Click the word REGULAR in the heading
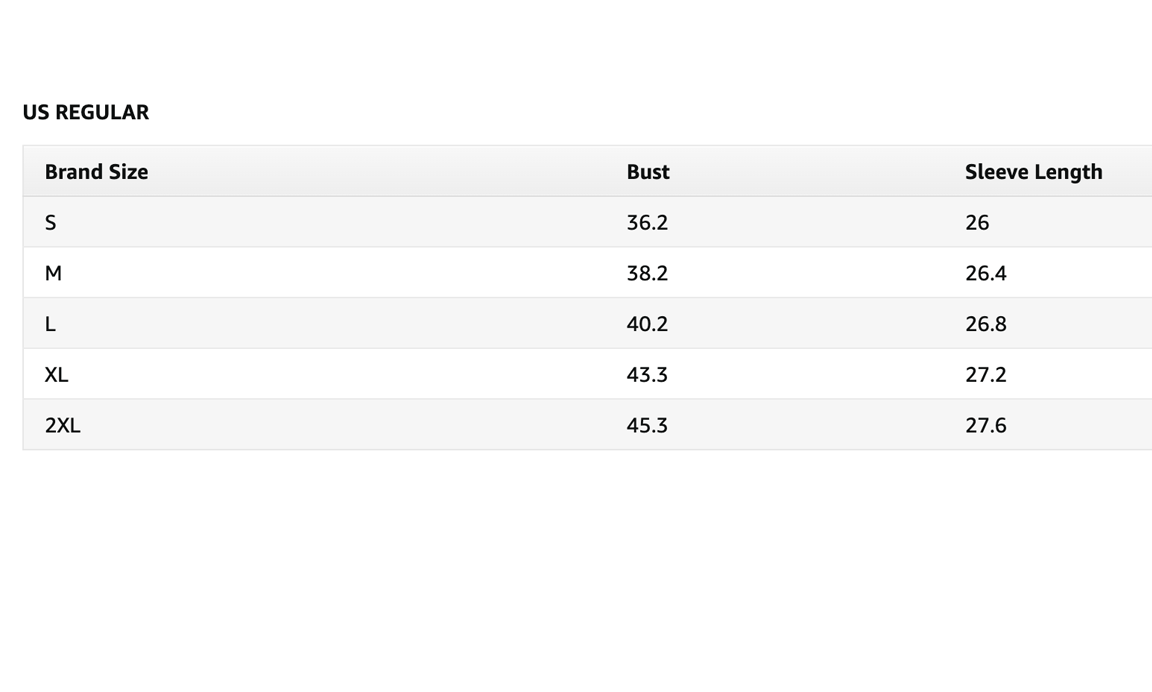1152x692 pixels. coord(102,112)
